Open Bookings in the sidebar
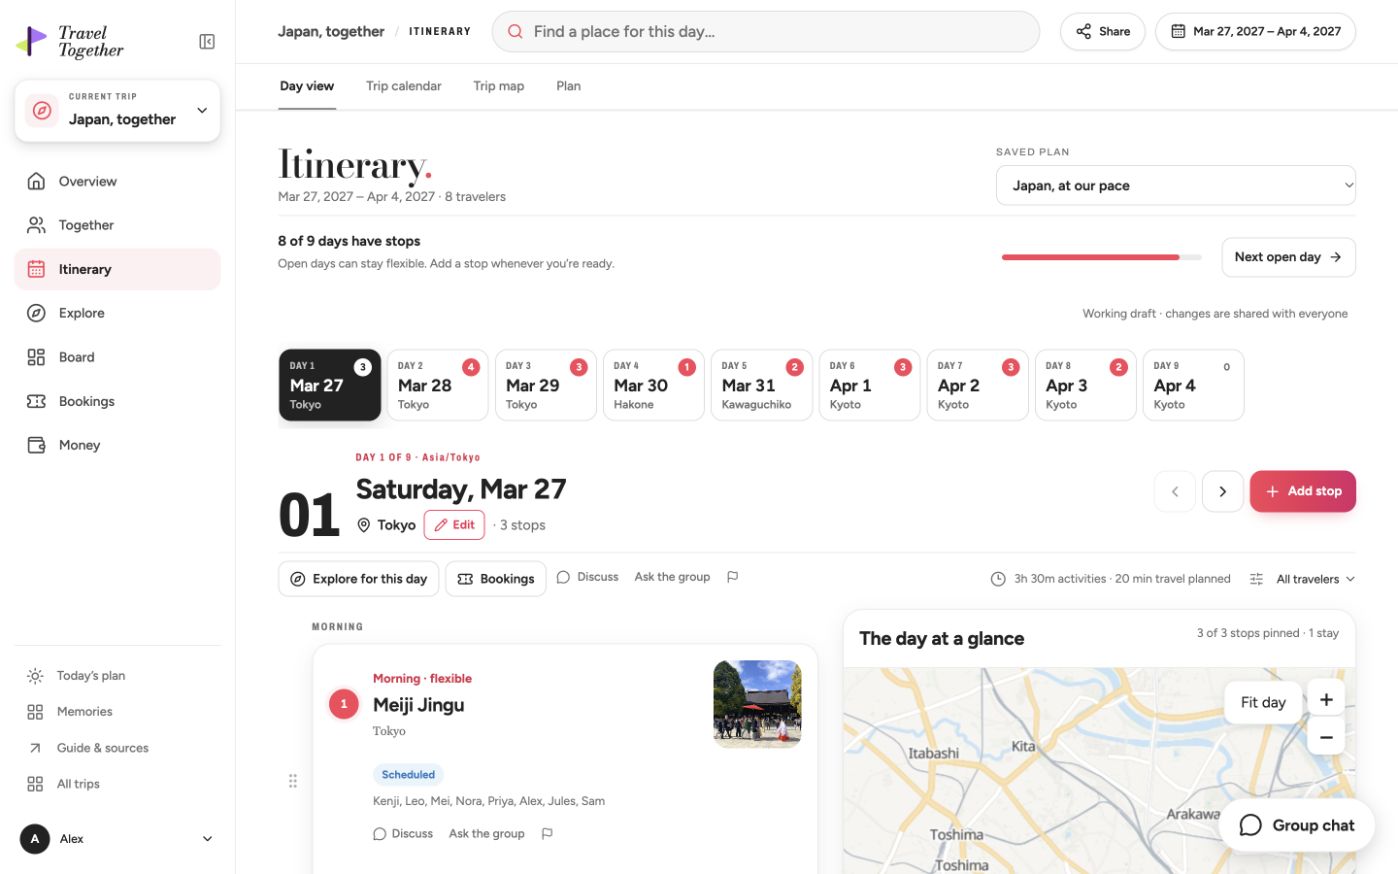The width and height of the screenshot is (1398, 874). tap(118, 401)
